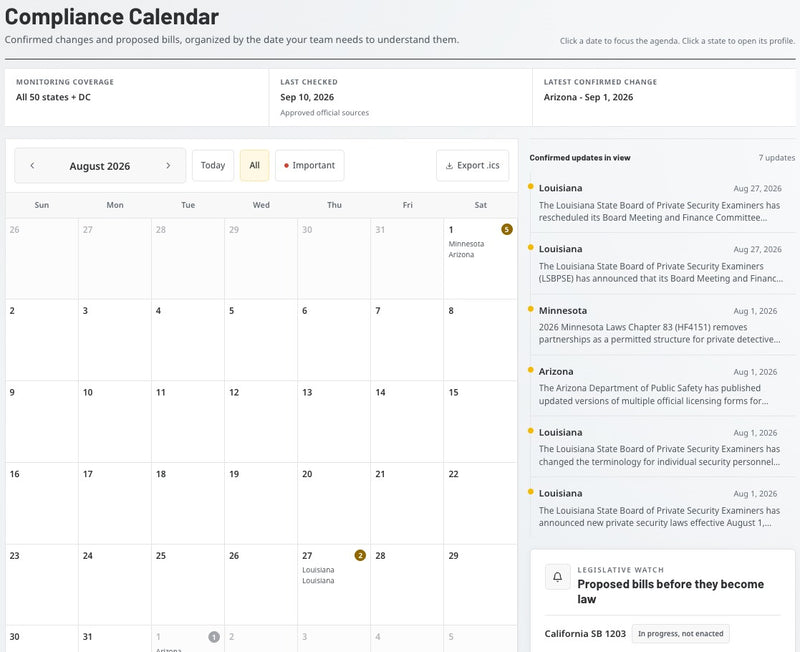
Task: Click the August 2026 month label
Action: (100, 166)
